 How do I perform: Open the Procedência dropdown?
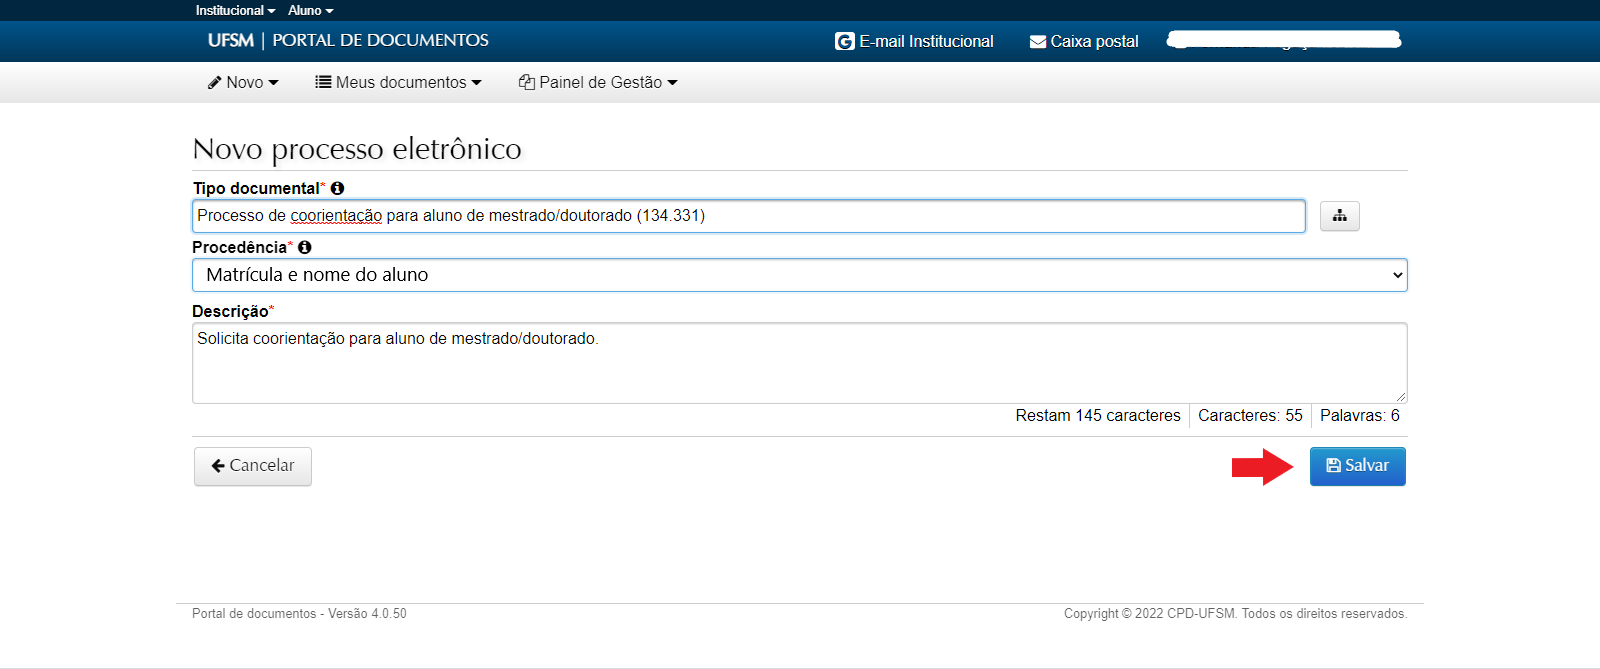(799, 275)
